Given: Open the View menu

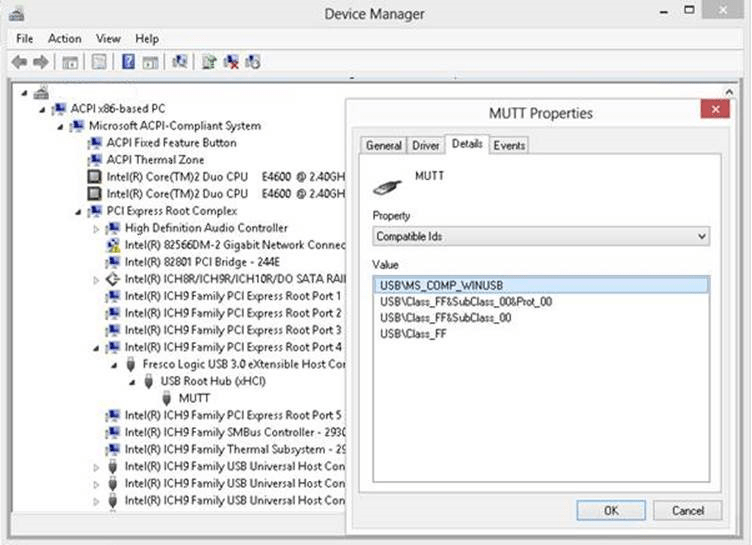Looking at the screenshot, I should [x=108, y=38].
